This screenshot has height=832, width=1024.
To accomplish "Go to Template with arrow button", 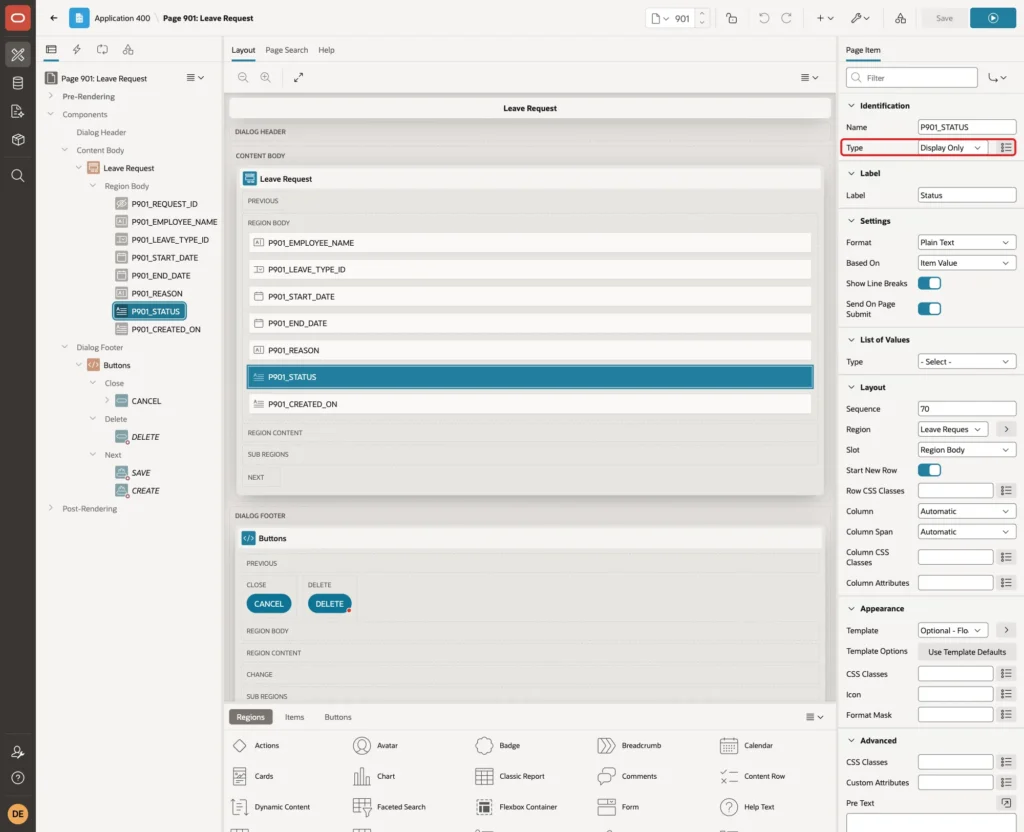I will (1006, 630).
